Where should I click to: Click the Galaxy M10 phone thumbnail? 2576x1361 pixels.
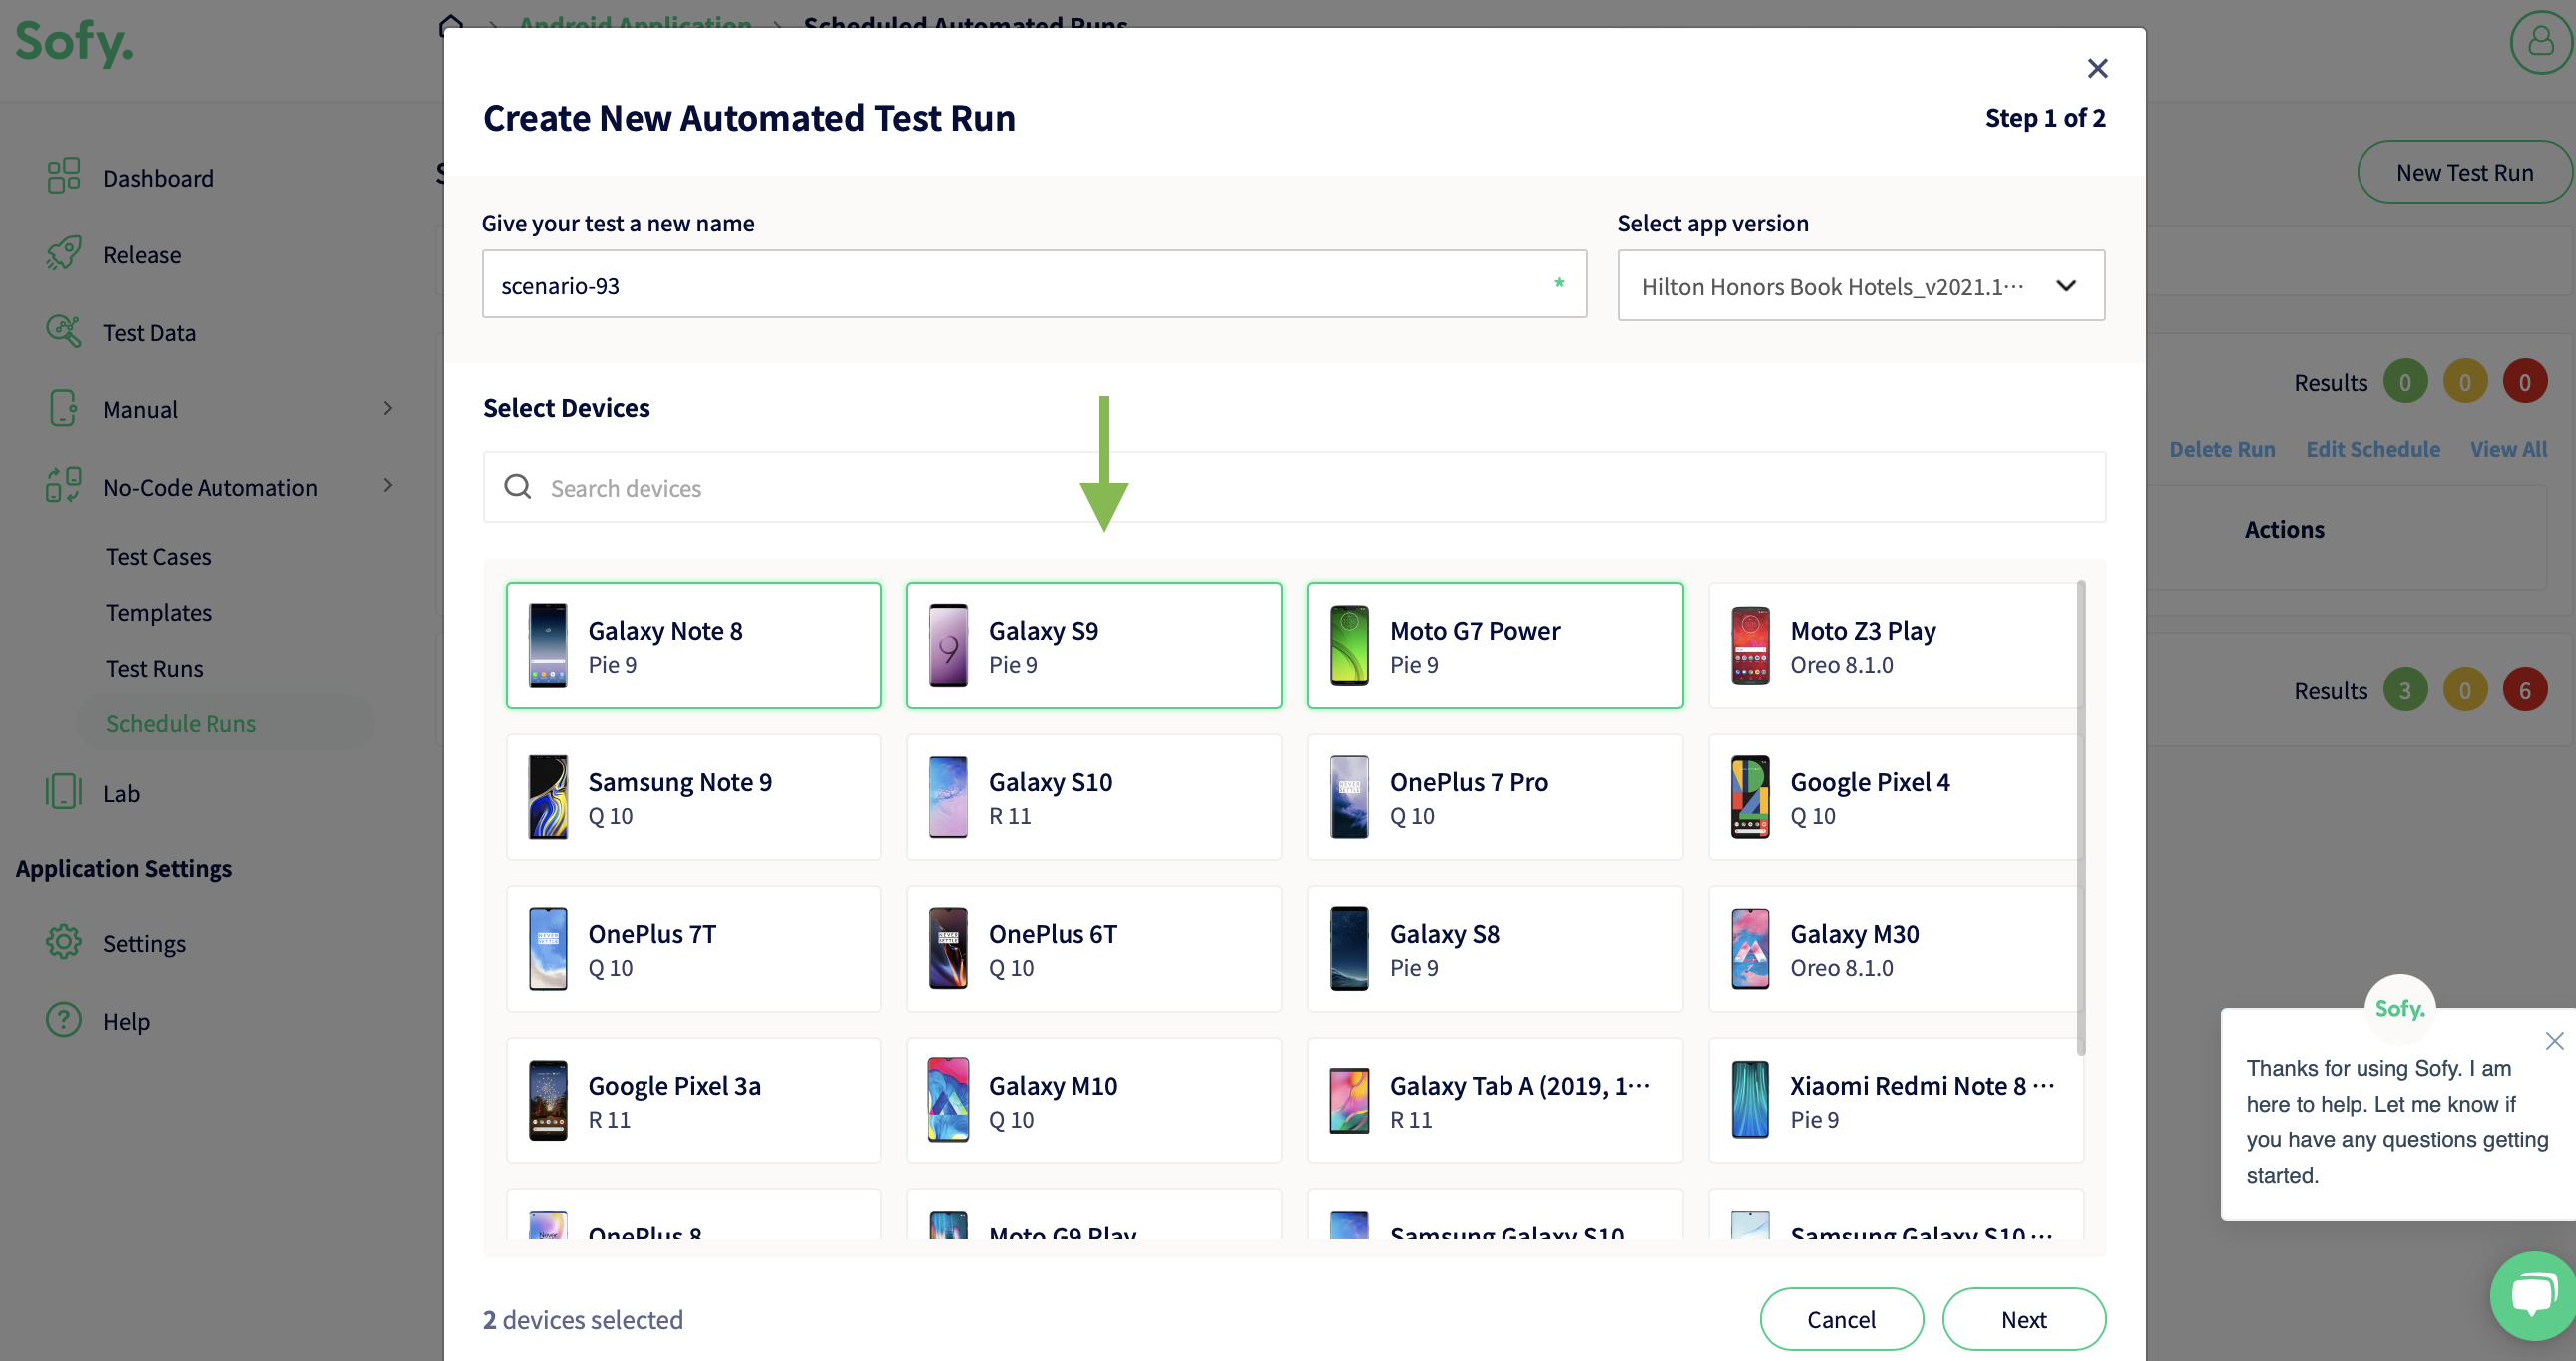948,1100
